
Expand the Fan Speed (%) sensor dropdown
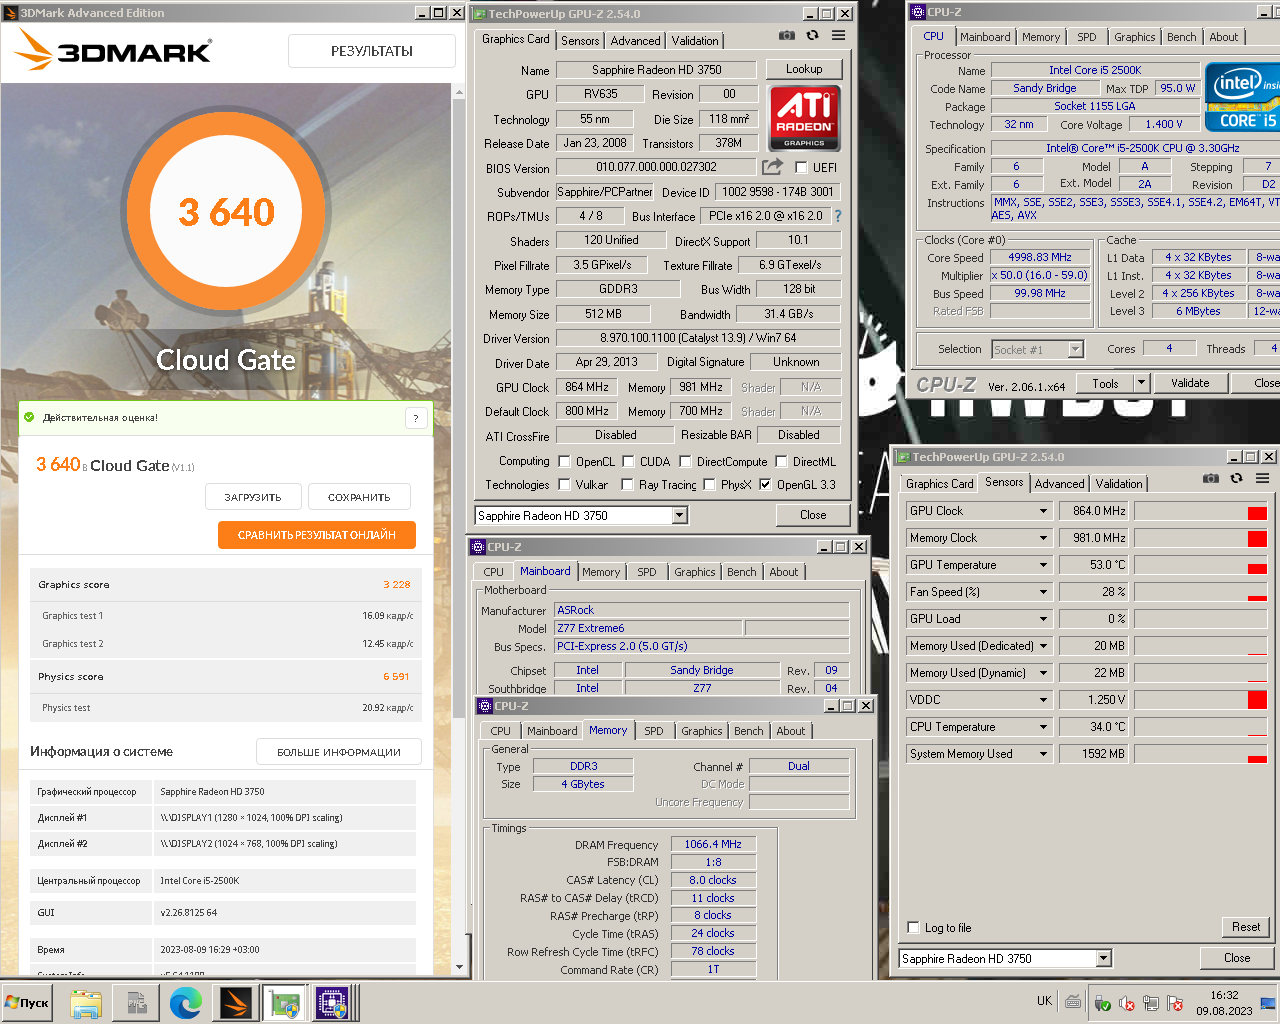(x=1043, y=592)
